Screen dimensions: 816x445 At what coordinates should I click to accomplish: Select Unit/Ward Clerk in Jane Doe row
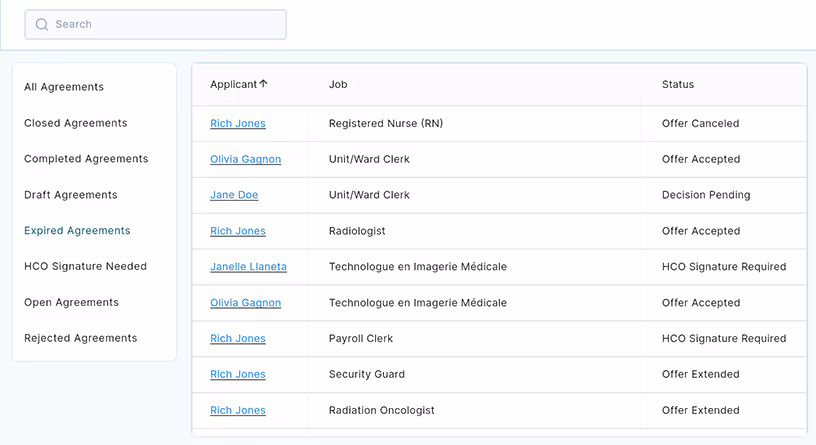click(x=369, y=195)
